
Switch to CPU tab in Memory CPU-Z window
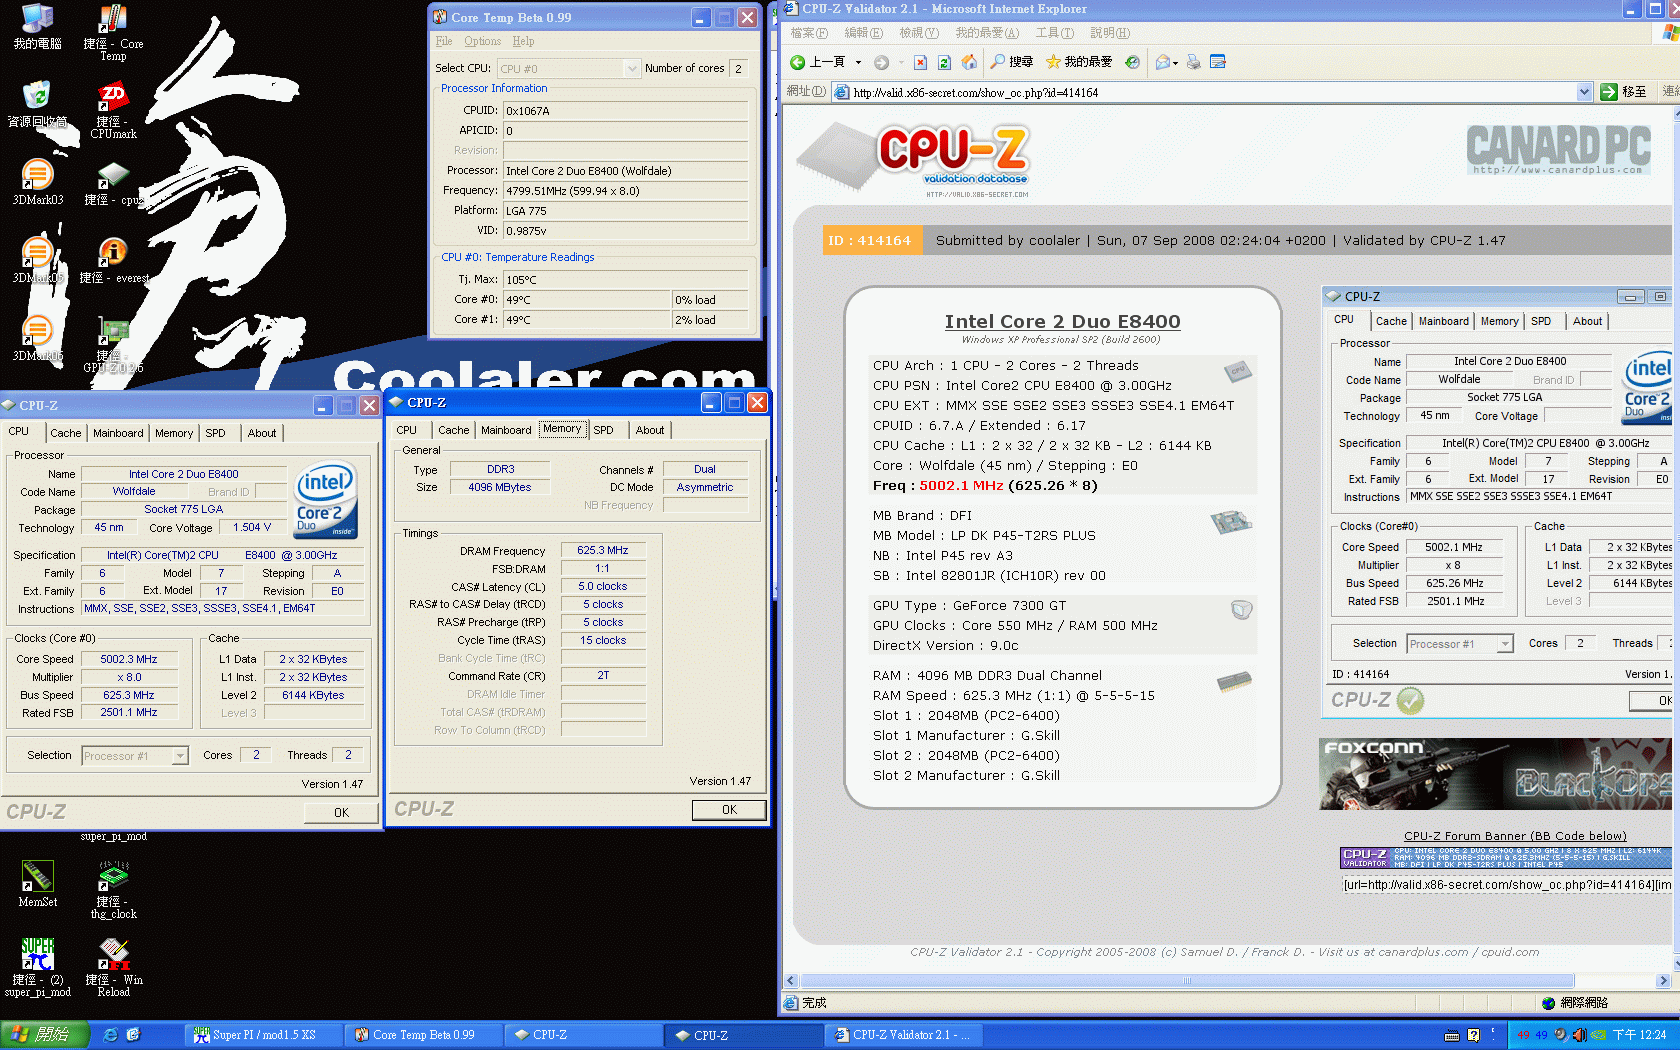click(x=407, y=430)
